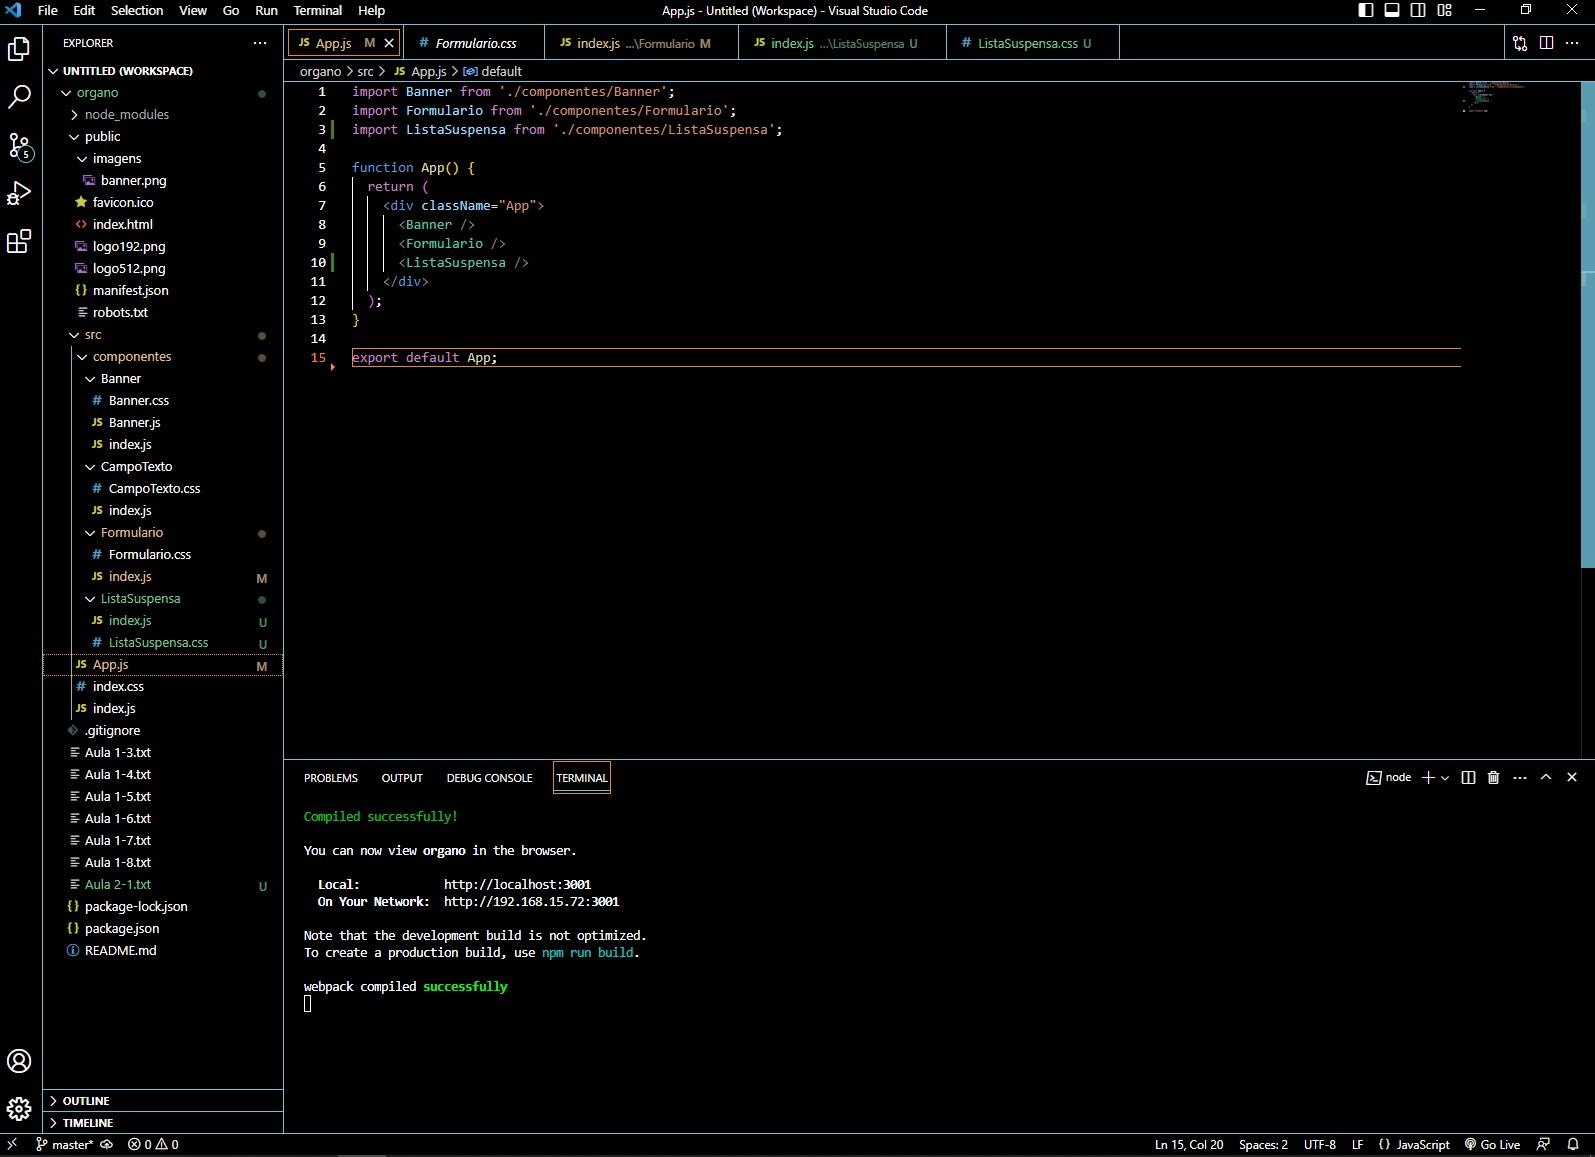This screenshot has width=1595, height=1157.
Task: Open the Selection menu
Action: click(x=136, y=10)
